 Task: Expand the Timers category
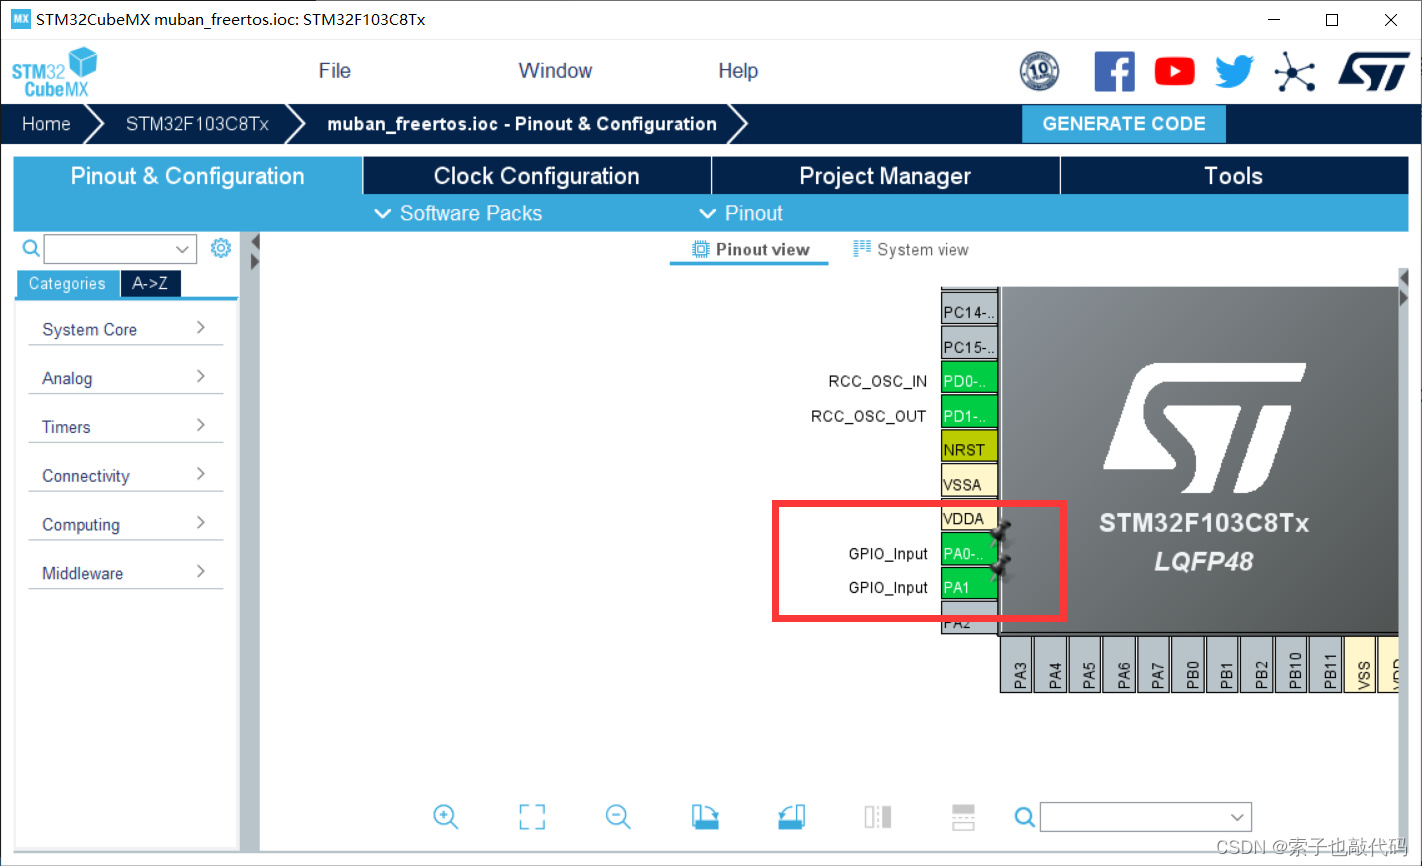pos(126,427)
